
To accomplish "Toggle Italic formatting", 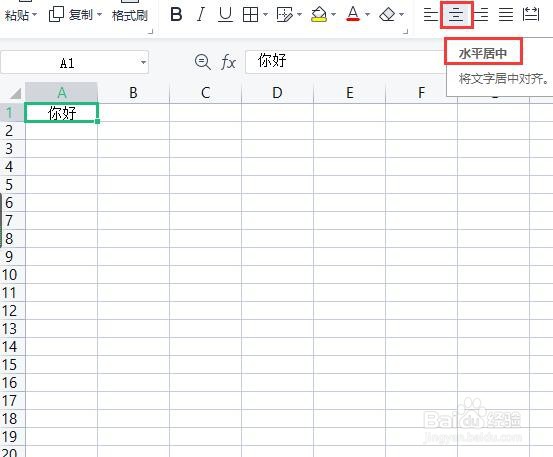I will coord(201,14).
